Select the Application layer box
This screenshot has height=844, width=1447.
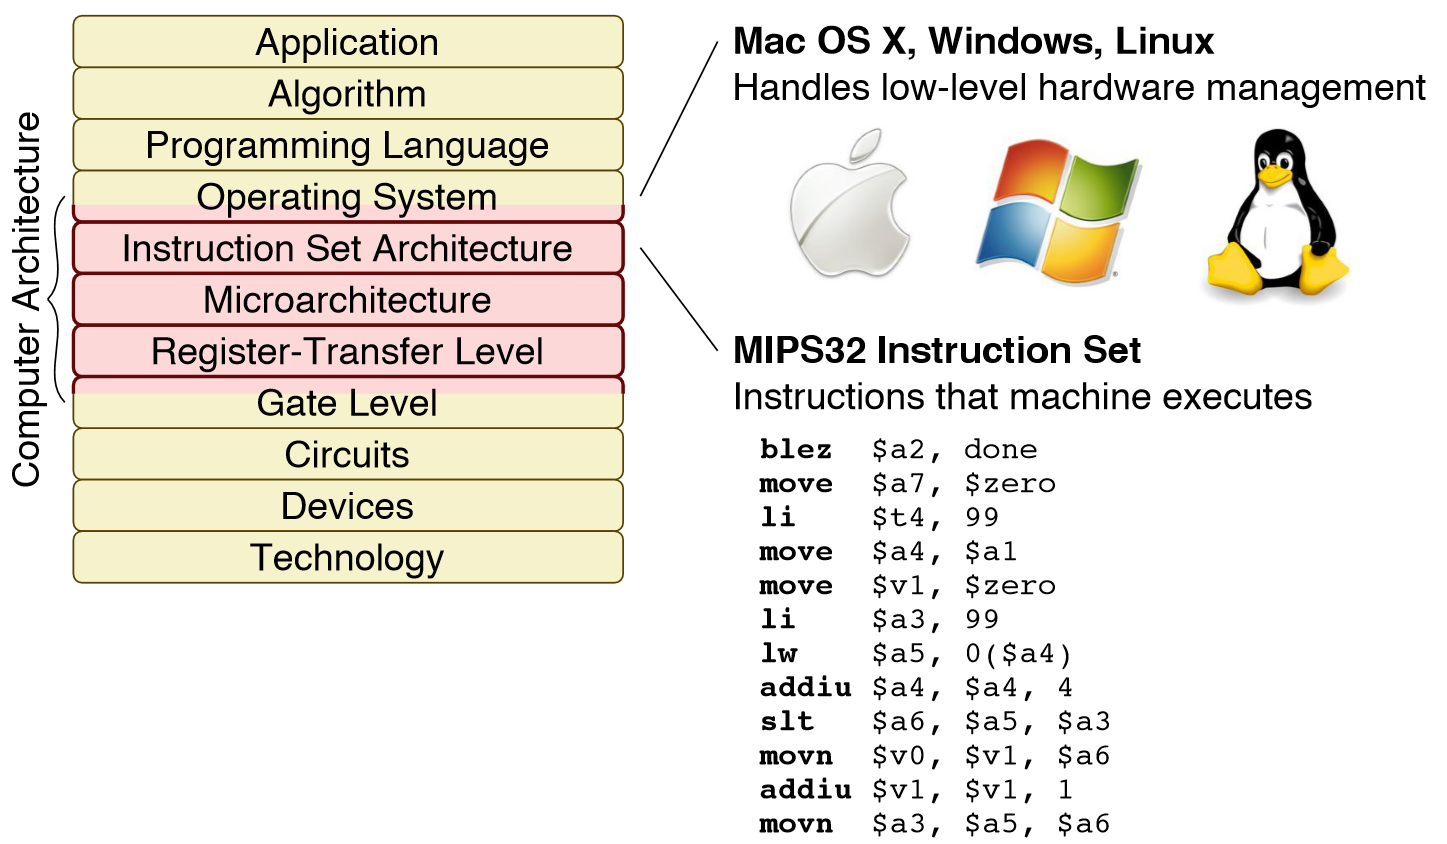(348, 42)
